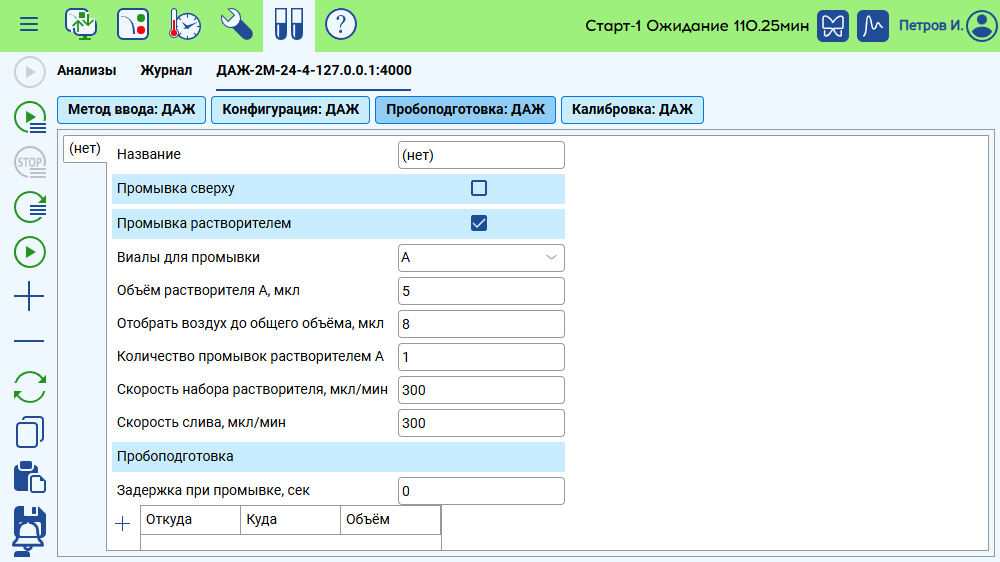1000x562 pixels.
Task: Click the chromatogram peak icon
Action: click(874, 25)
